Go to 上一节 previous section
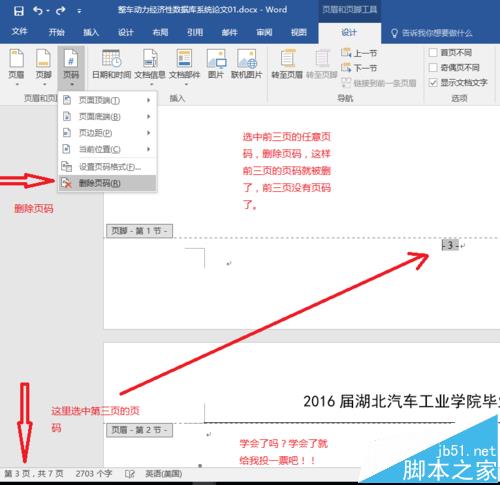 pyautogui.click(x=359, y=53)
